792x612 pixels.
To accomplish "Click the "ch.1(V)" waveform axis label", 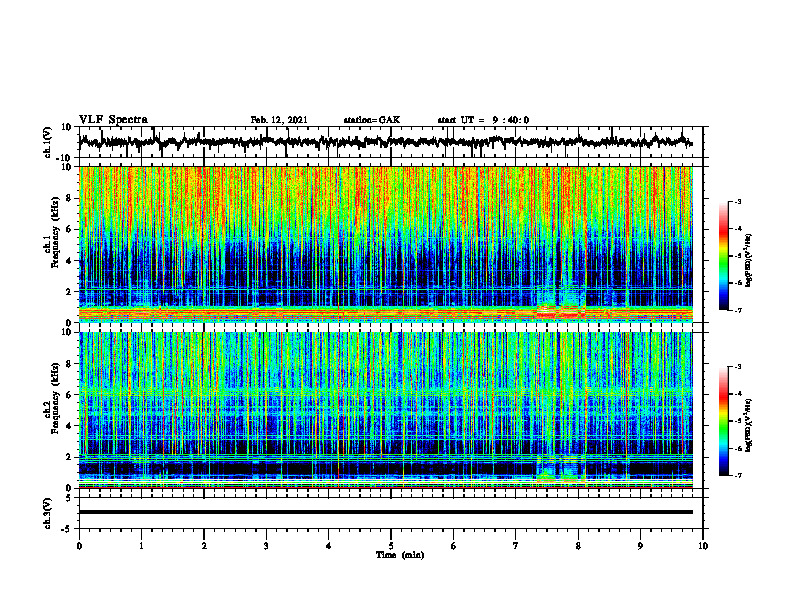I will coord(48,142).
